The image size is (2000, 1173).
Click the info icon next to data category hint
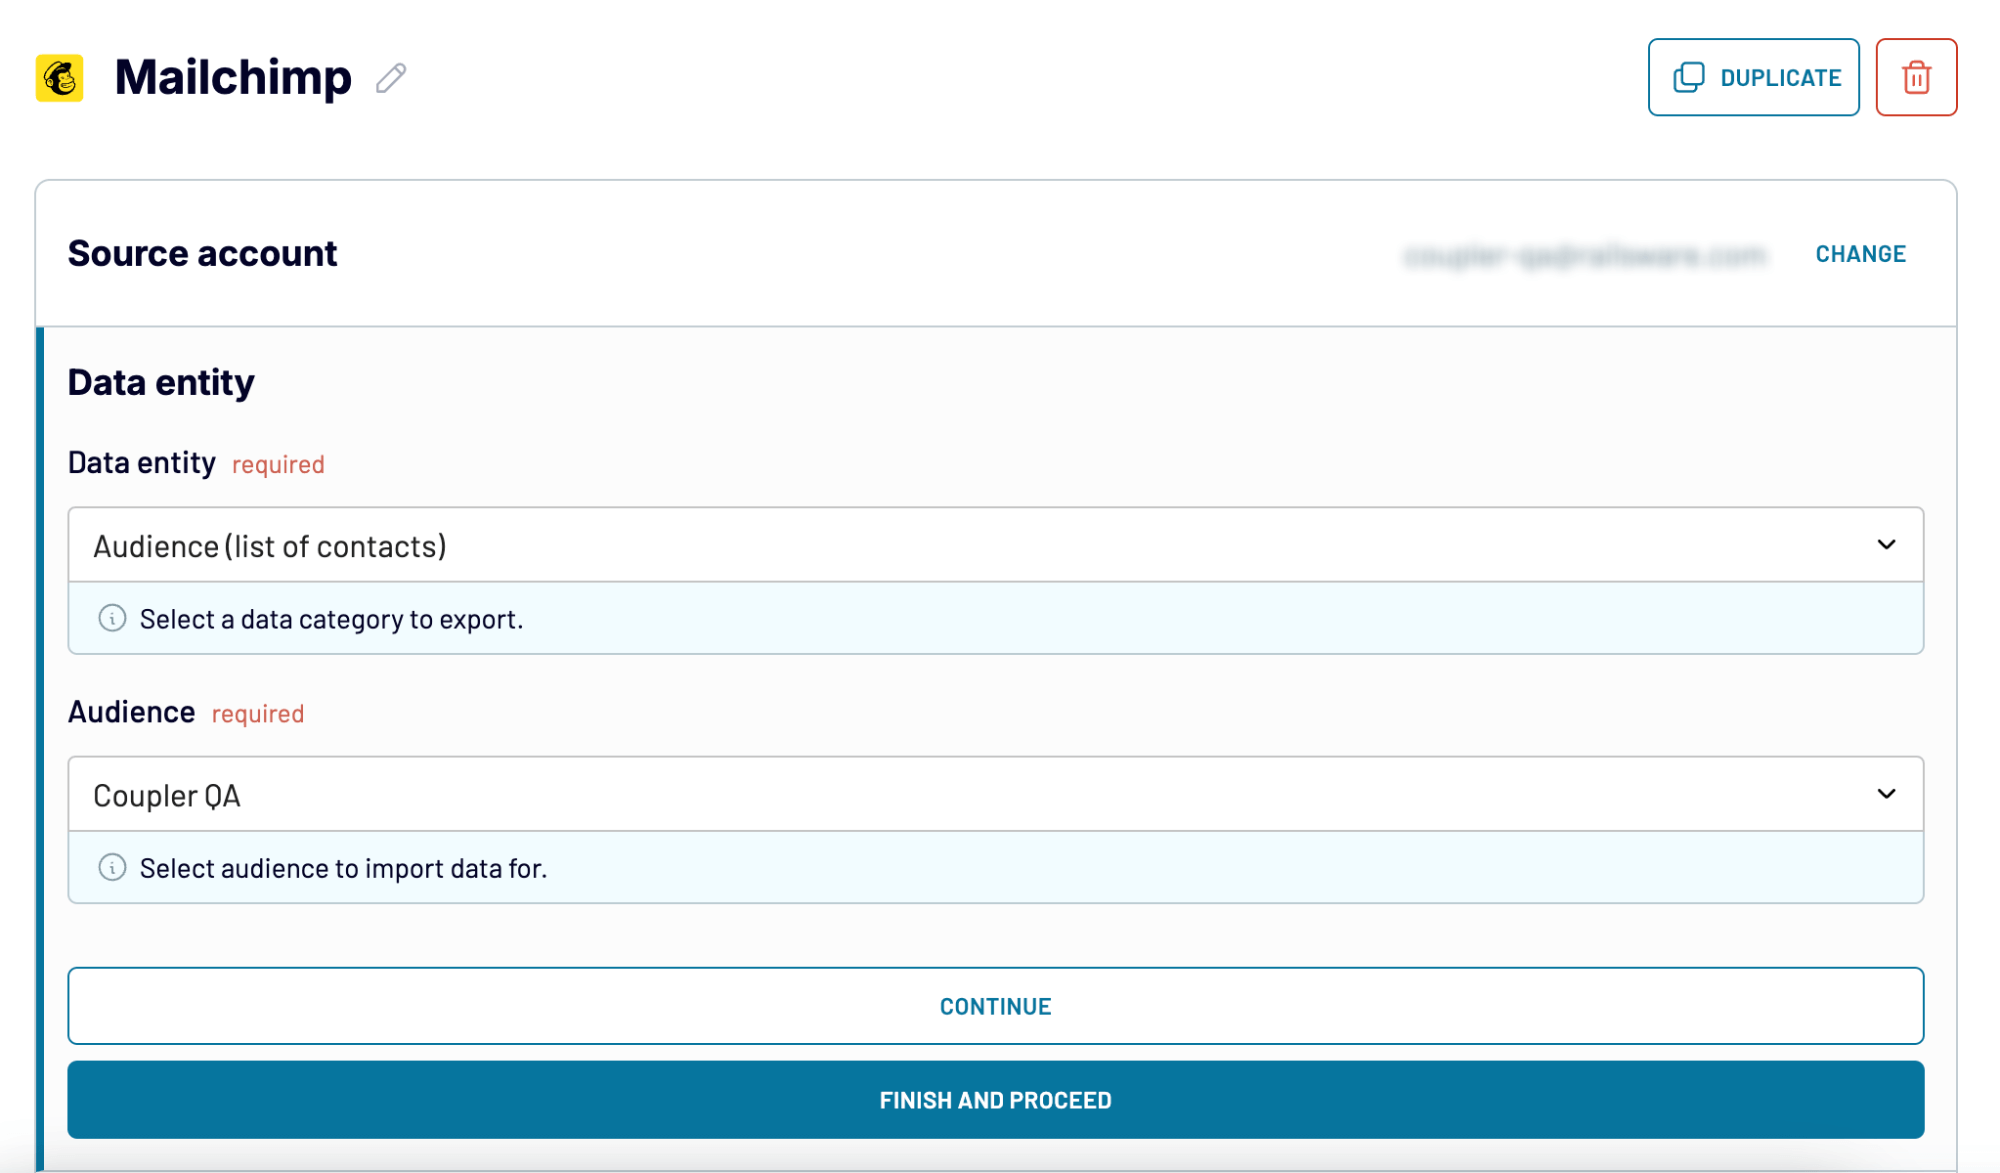[x=113, y=618]
